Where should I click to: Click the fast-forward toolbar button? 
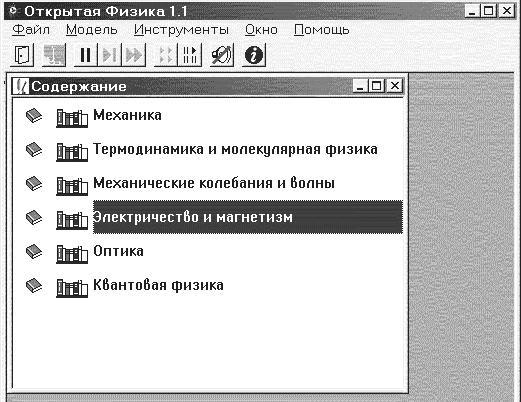point(134,55)
